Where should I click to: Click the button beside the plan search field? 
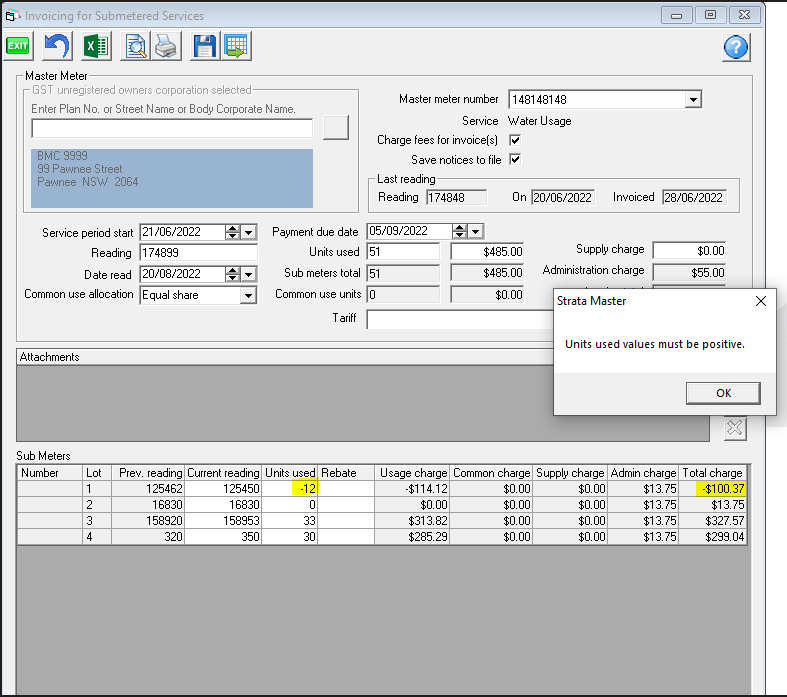335,127
